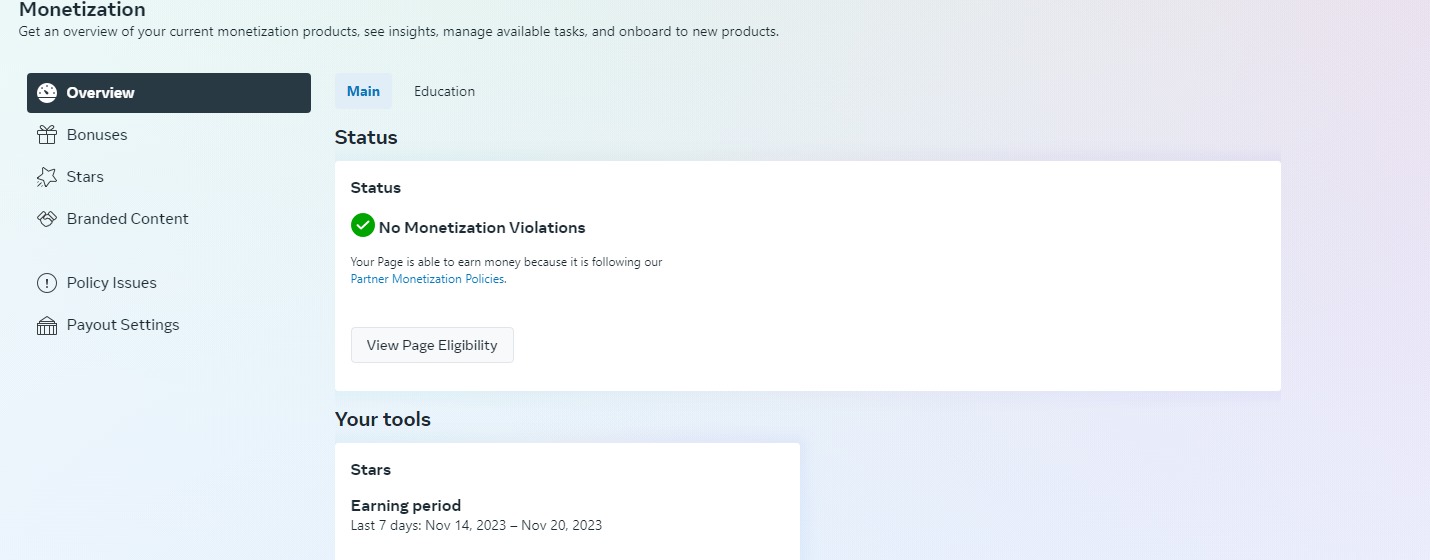Switch to the Education tab
The height and width of the screenshot is (560, 1430).
(444, 91)
